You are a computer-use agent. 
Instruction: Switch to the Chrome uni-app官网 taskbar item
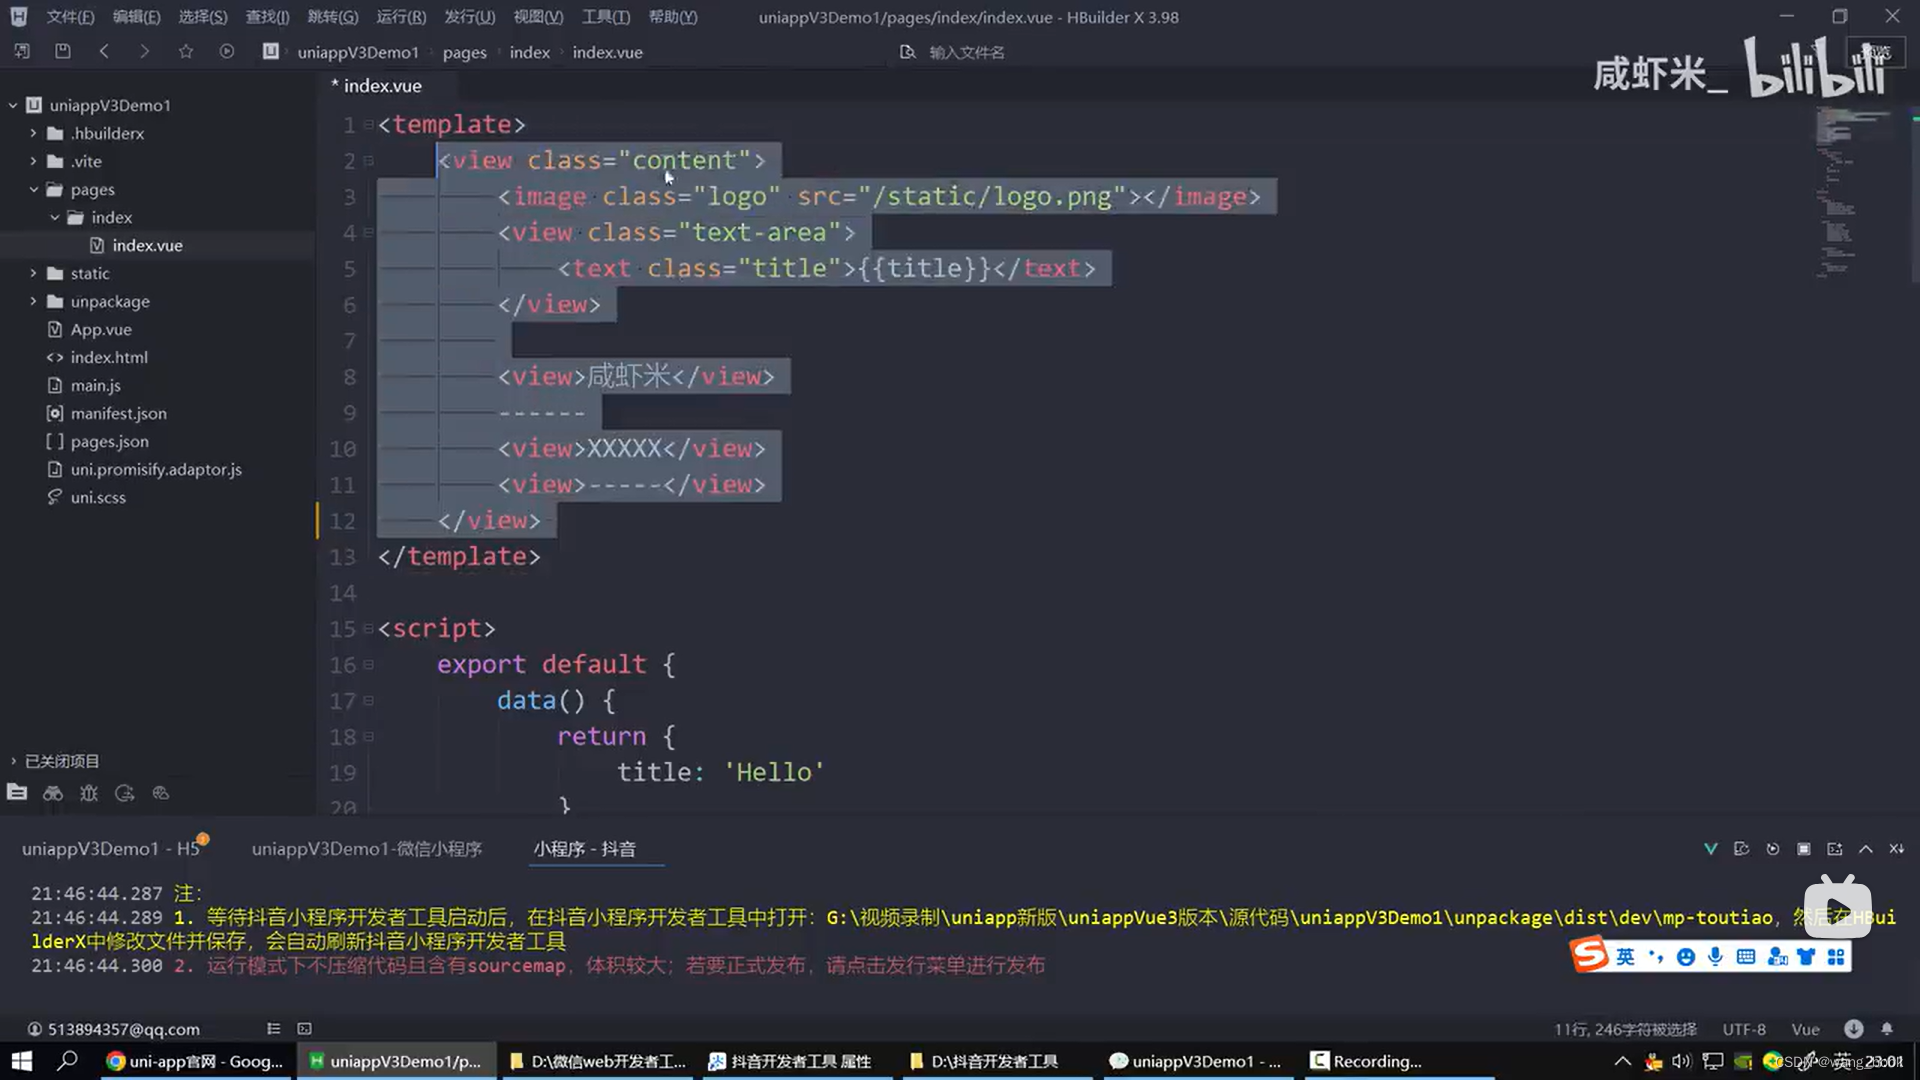pos(195,1061)
